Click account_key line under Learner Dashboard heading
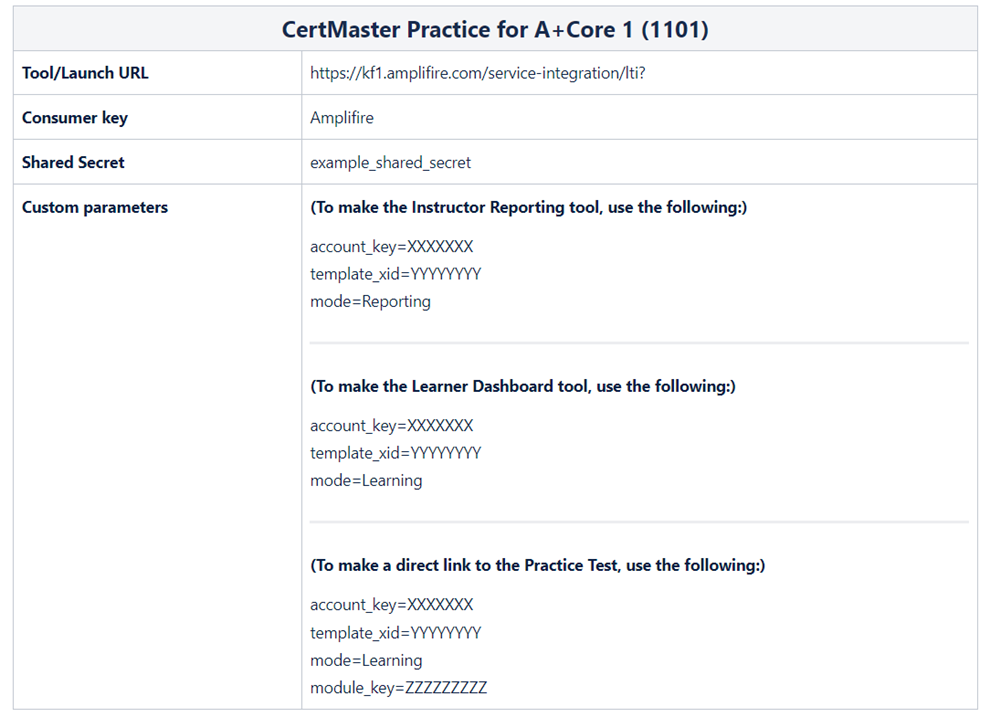 (391, 426)
